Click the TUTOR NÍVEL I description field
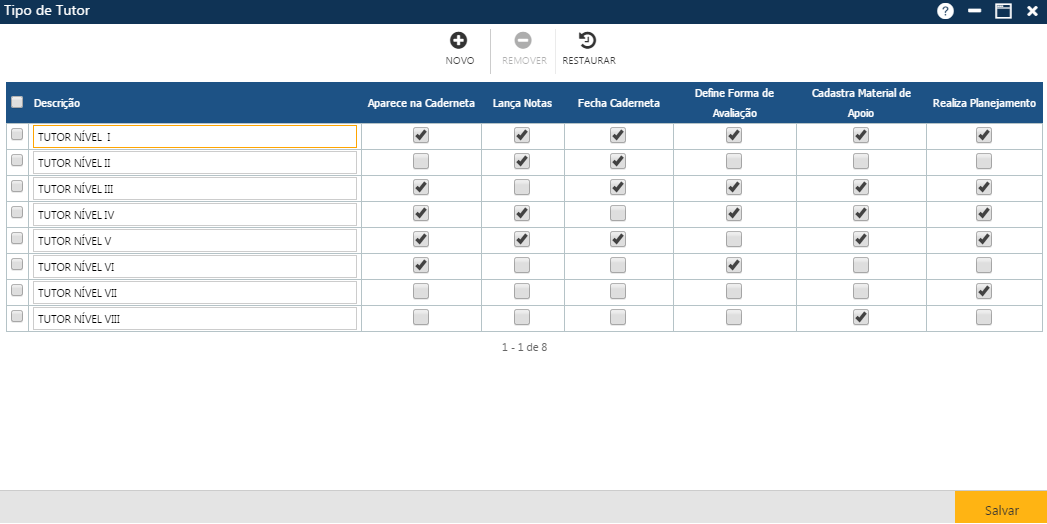This screenshot has width=1047, height=524. (195, 136)
